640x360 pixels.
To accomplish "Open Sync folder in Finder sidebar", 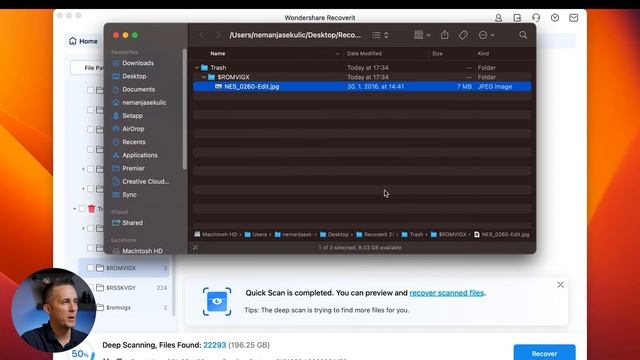I will (124, 195).
